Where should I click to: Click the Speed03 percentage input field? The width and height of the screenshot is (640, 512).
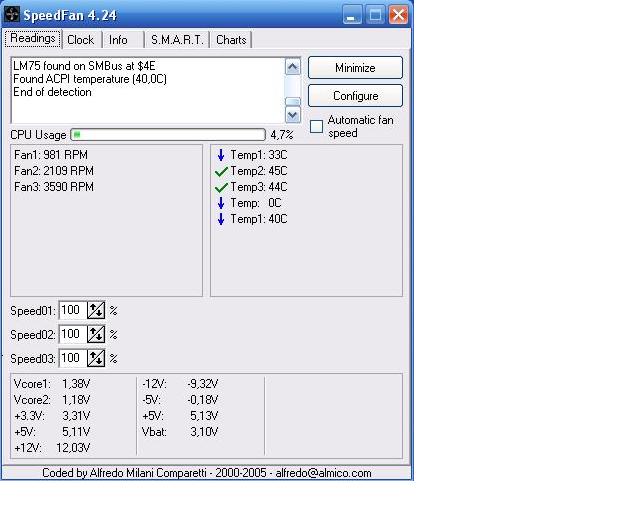(x=73, y=358)
